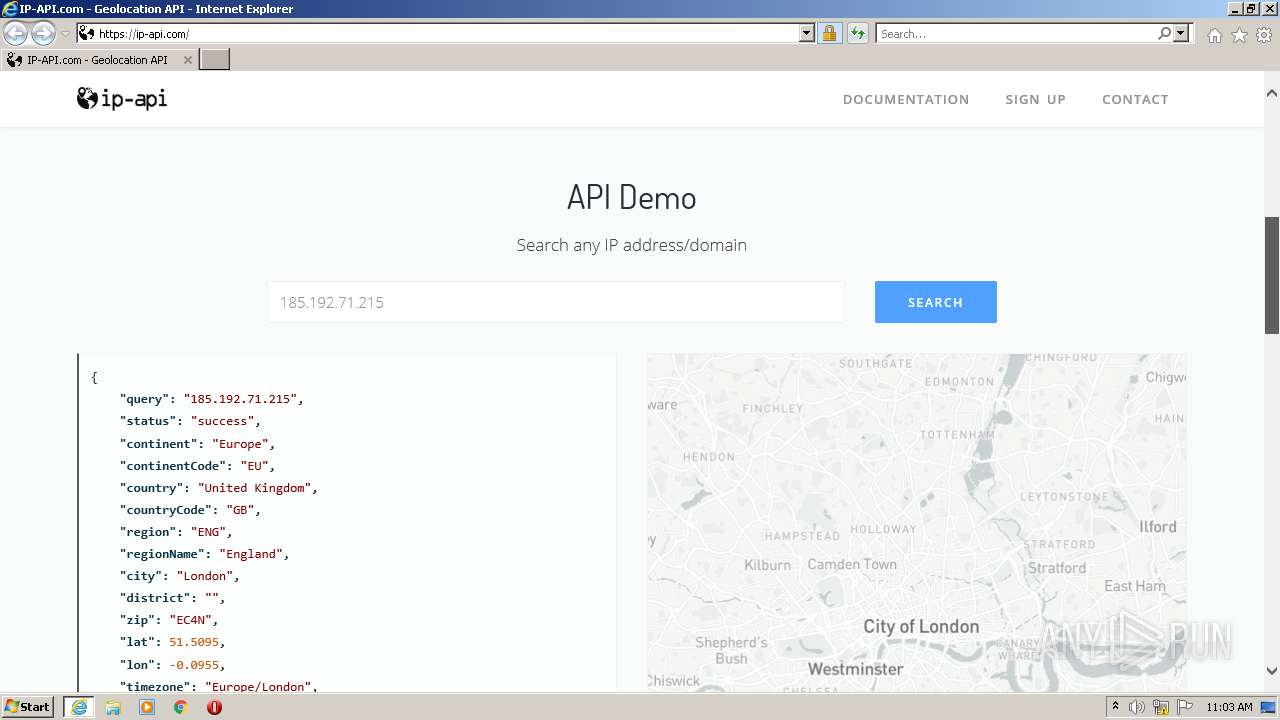Click the -0.0955 longitude value

click(194, 664)
